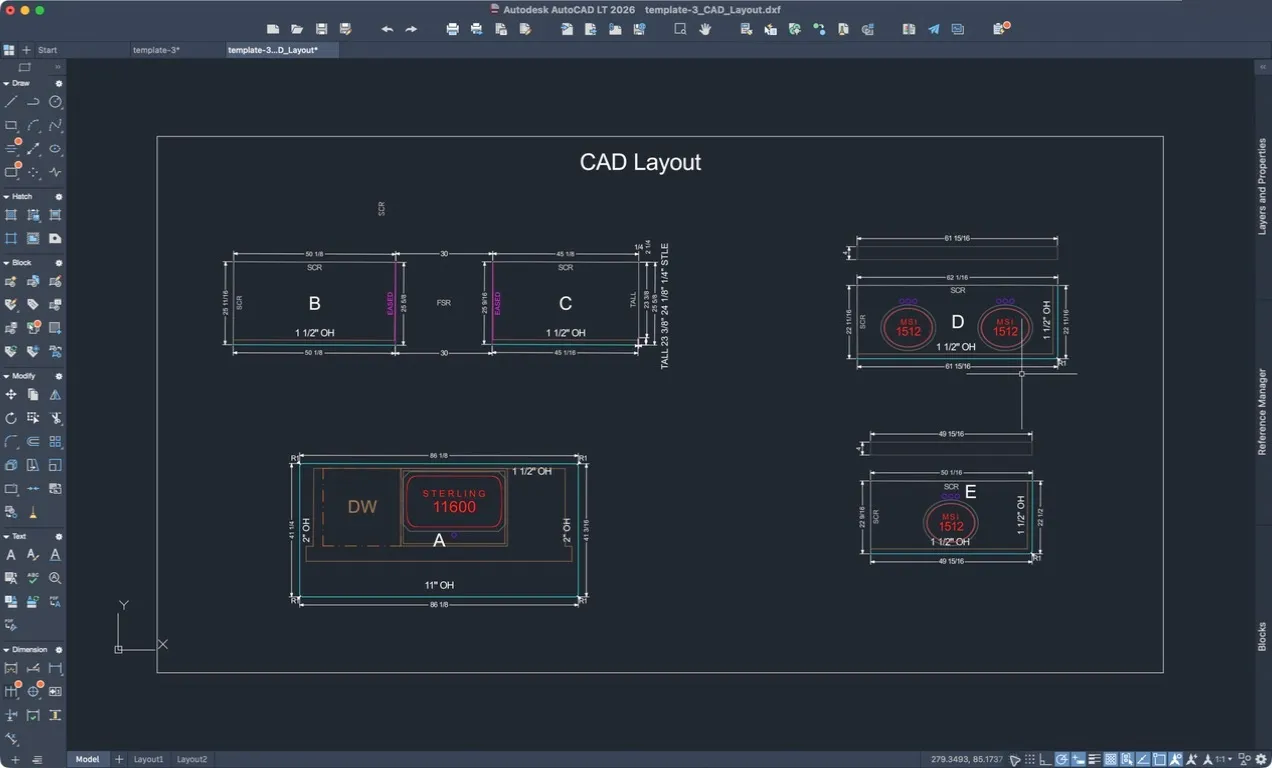Viewport: 1272px width, 768px height.
Task: Click the Save icon in toolbar
Action: coord(321,29)
